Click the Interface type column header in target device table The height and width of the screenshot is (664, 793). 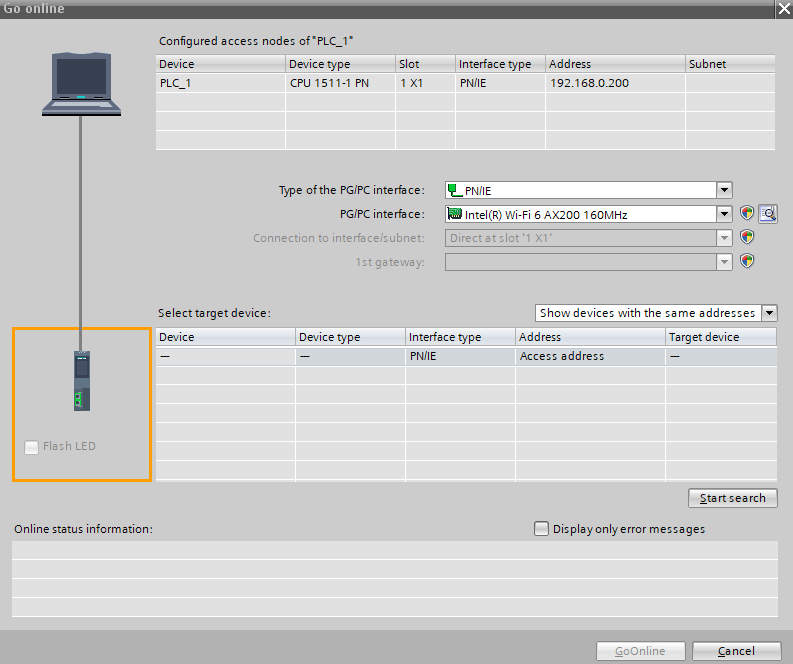click(460, 337)
